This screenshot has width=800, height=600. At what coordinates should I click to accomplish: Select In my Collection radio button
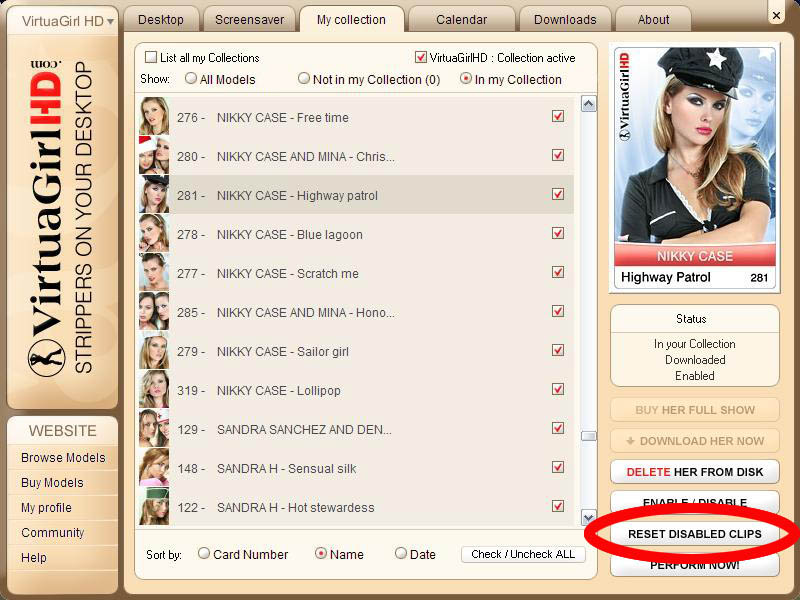point(465,78)
